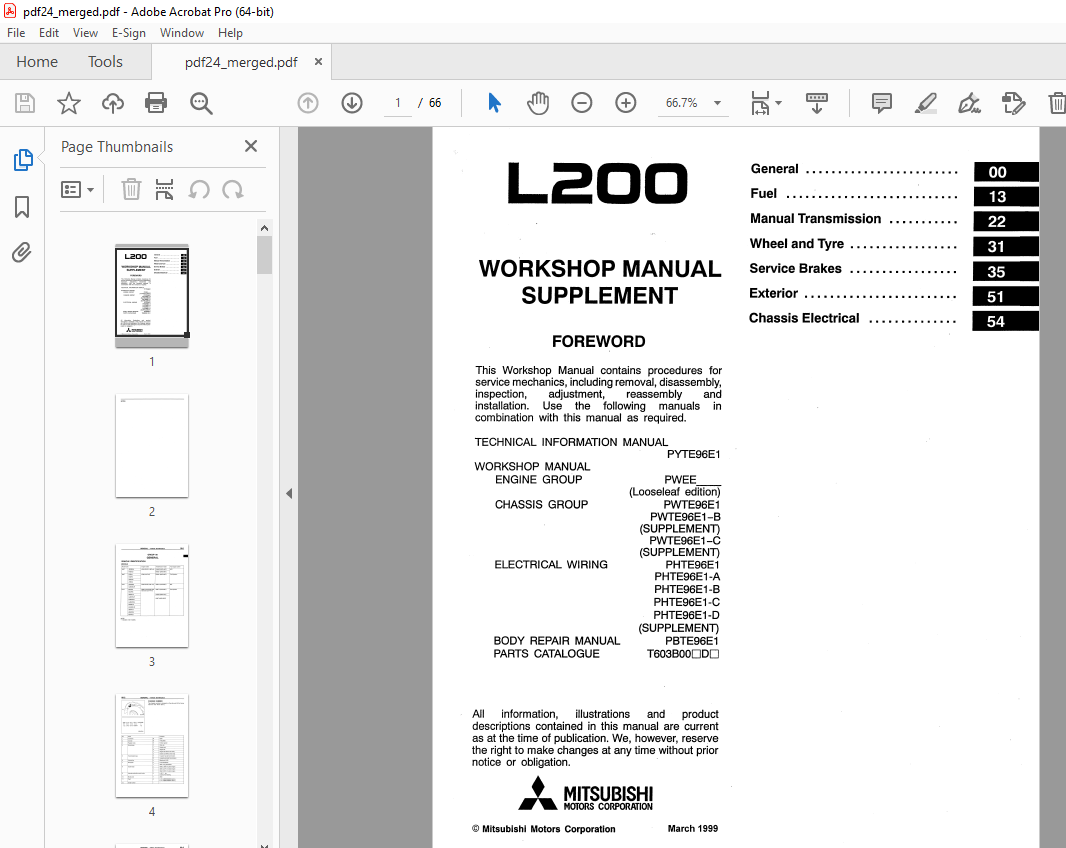
Task: Click the Exterior 51 index tab
Action: click(x=1005, y=296)
